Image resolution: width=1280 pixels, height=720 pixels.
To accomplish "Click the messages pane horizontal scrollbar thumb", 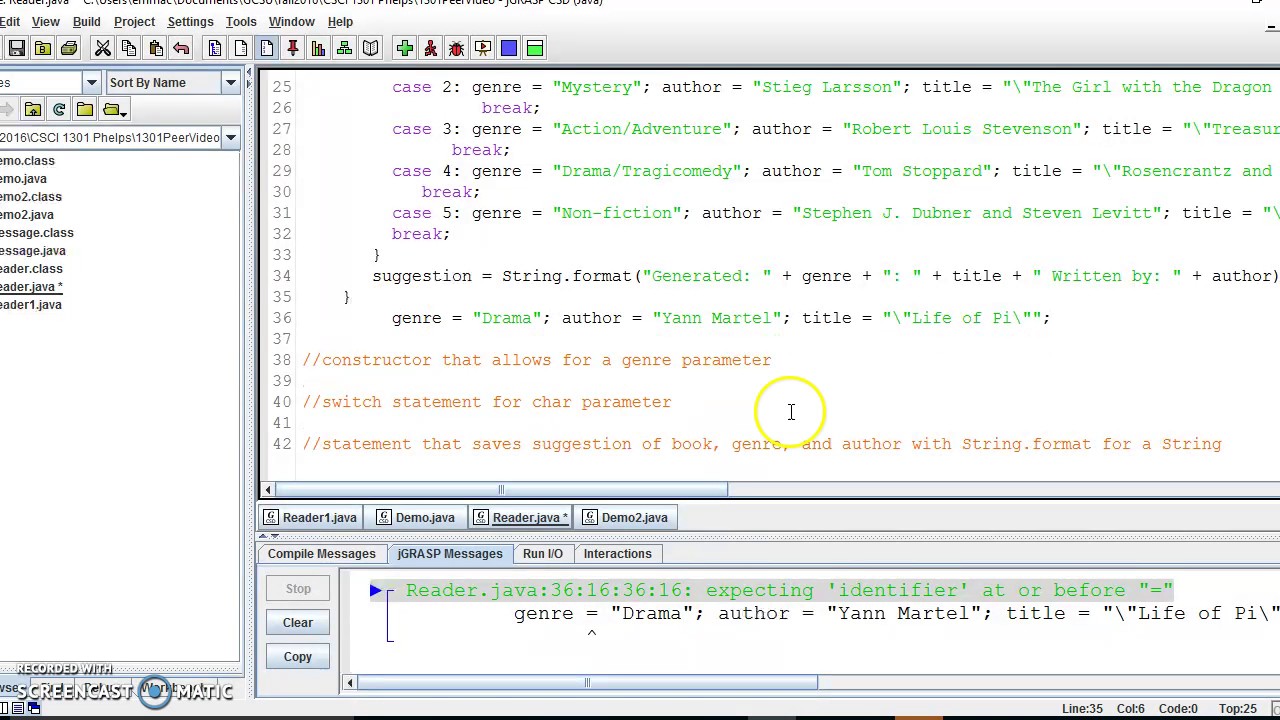I will point(587,683).
